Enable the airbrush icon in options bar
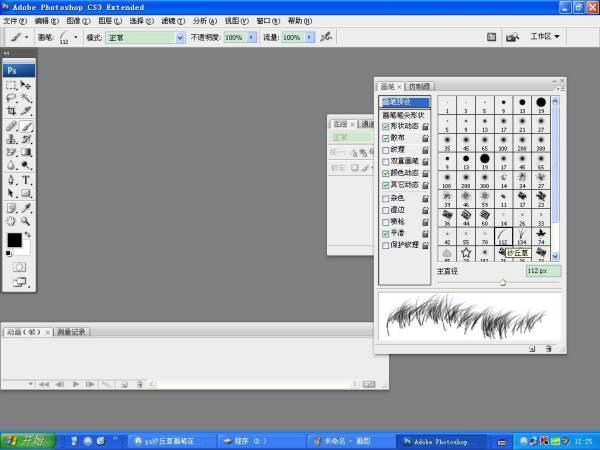This screenshot has width=600, height=450. 325,37
